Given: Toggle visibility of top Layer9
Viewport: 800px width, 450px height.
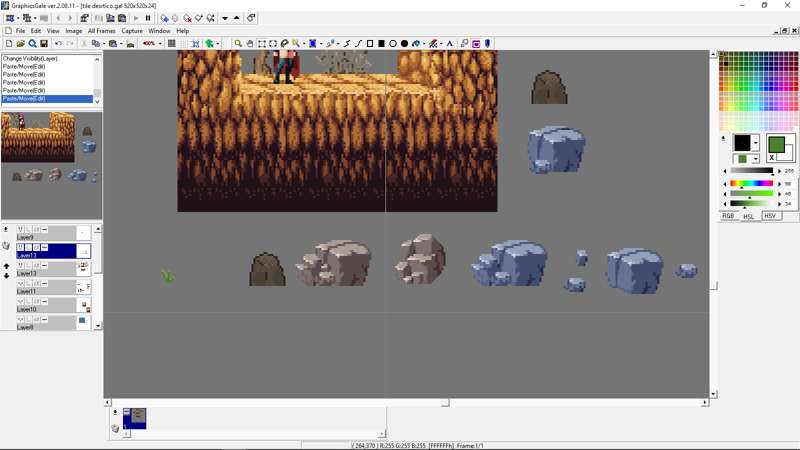Looking at the screenshot, I should [20, 230].
